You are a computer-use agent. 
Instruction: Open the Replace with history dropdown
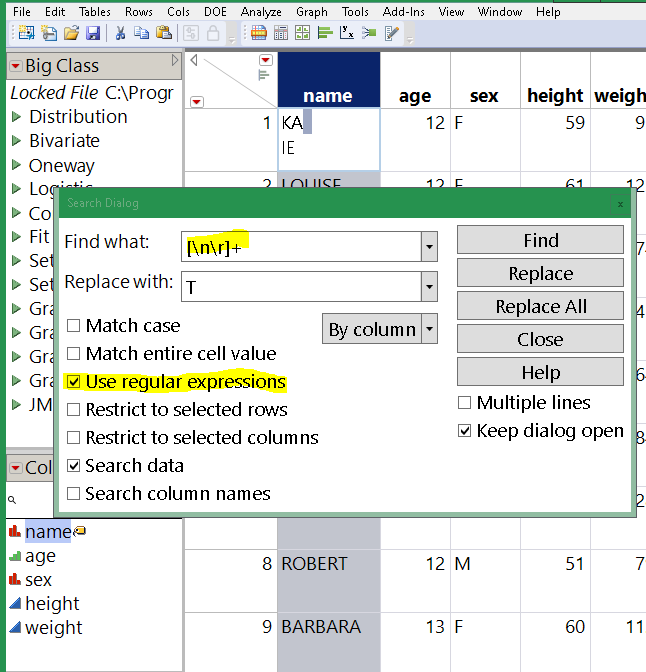point(429,286)
